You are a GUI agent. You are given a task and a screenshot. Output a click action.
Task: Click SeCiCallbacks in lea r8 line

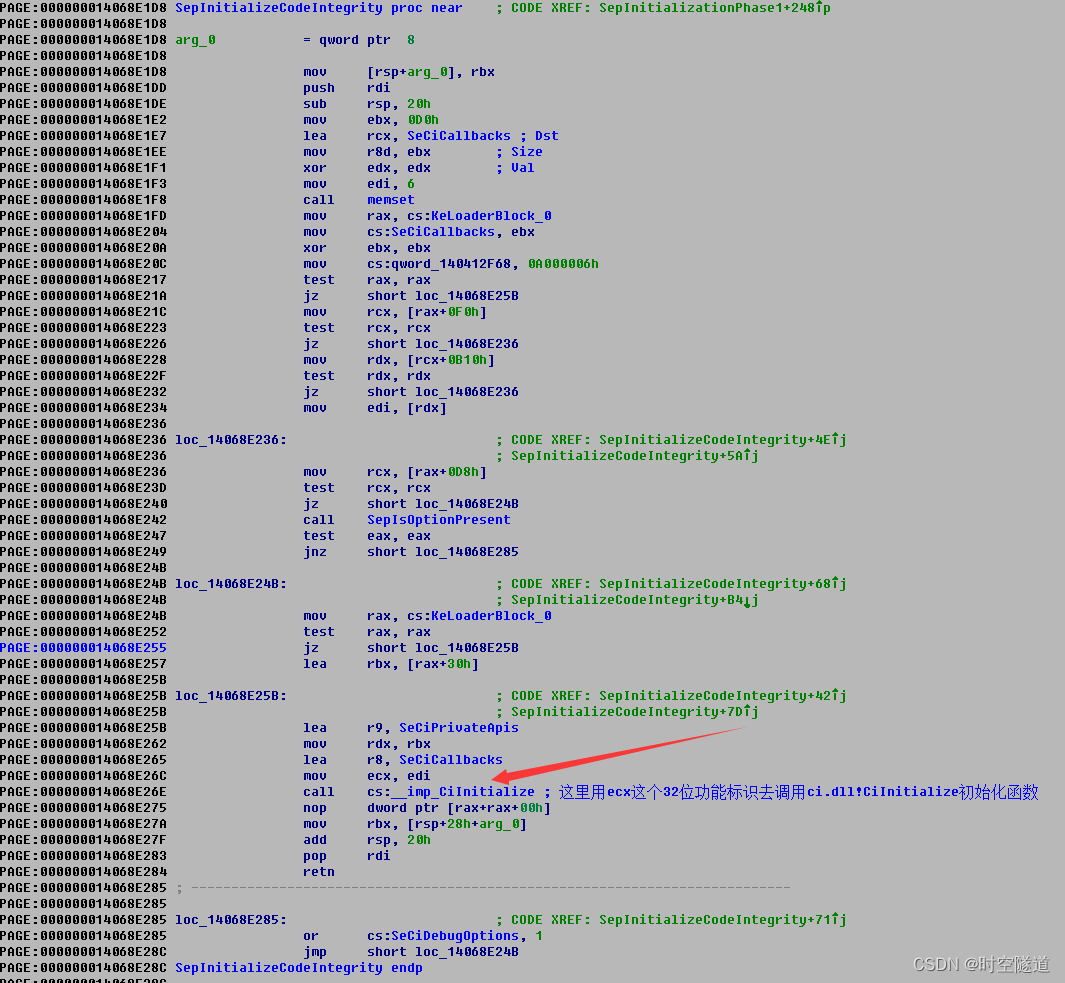point(450,760)
